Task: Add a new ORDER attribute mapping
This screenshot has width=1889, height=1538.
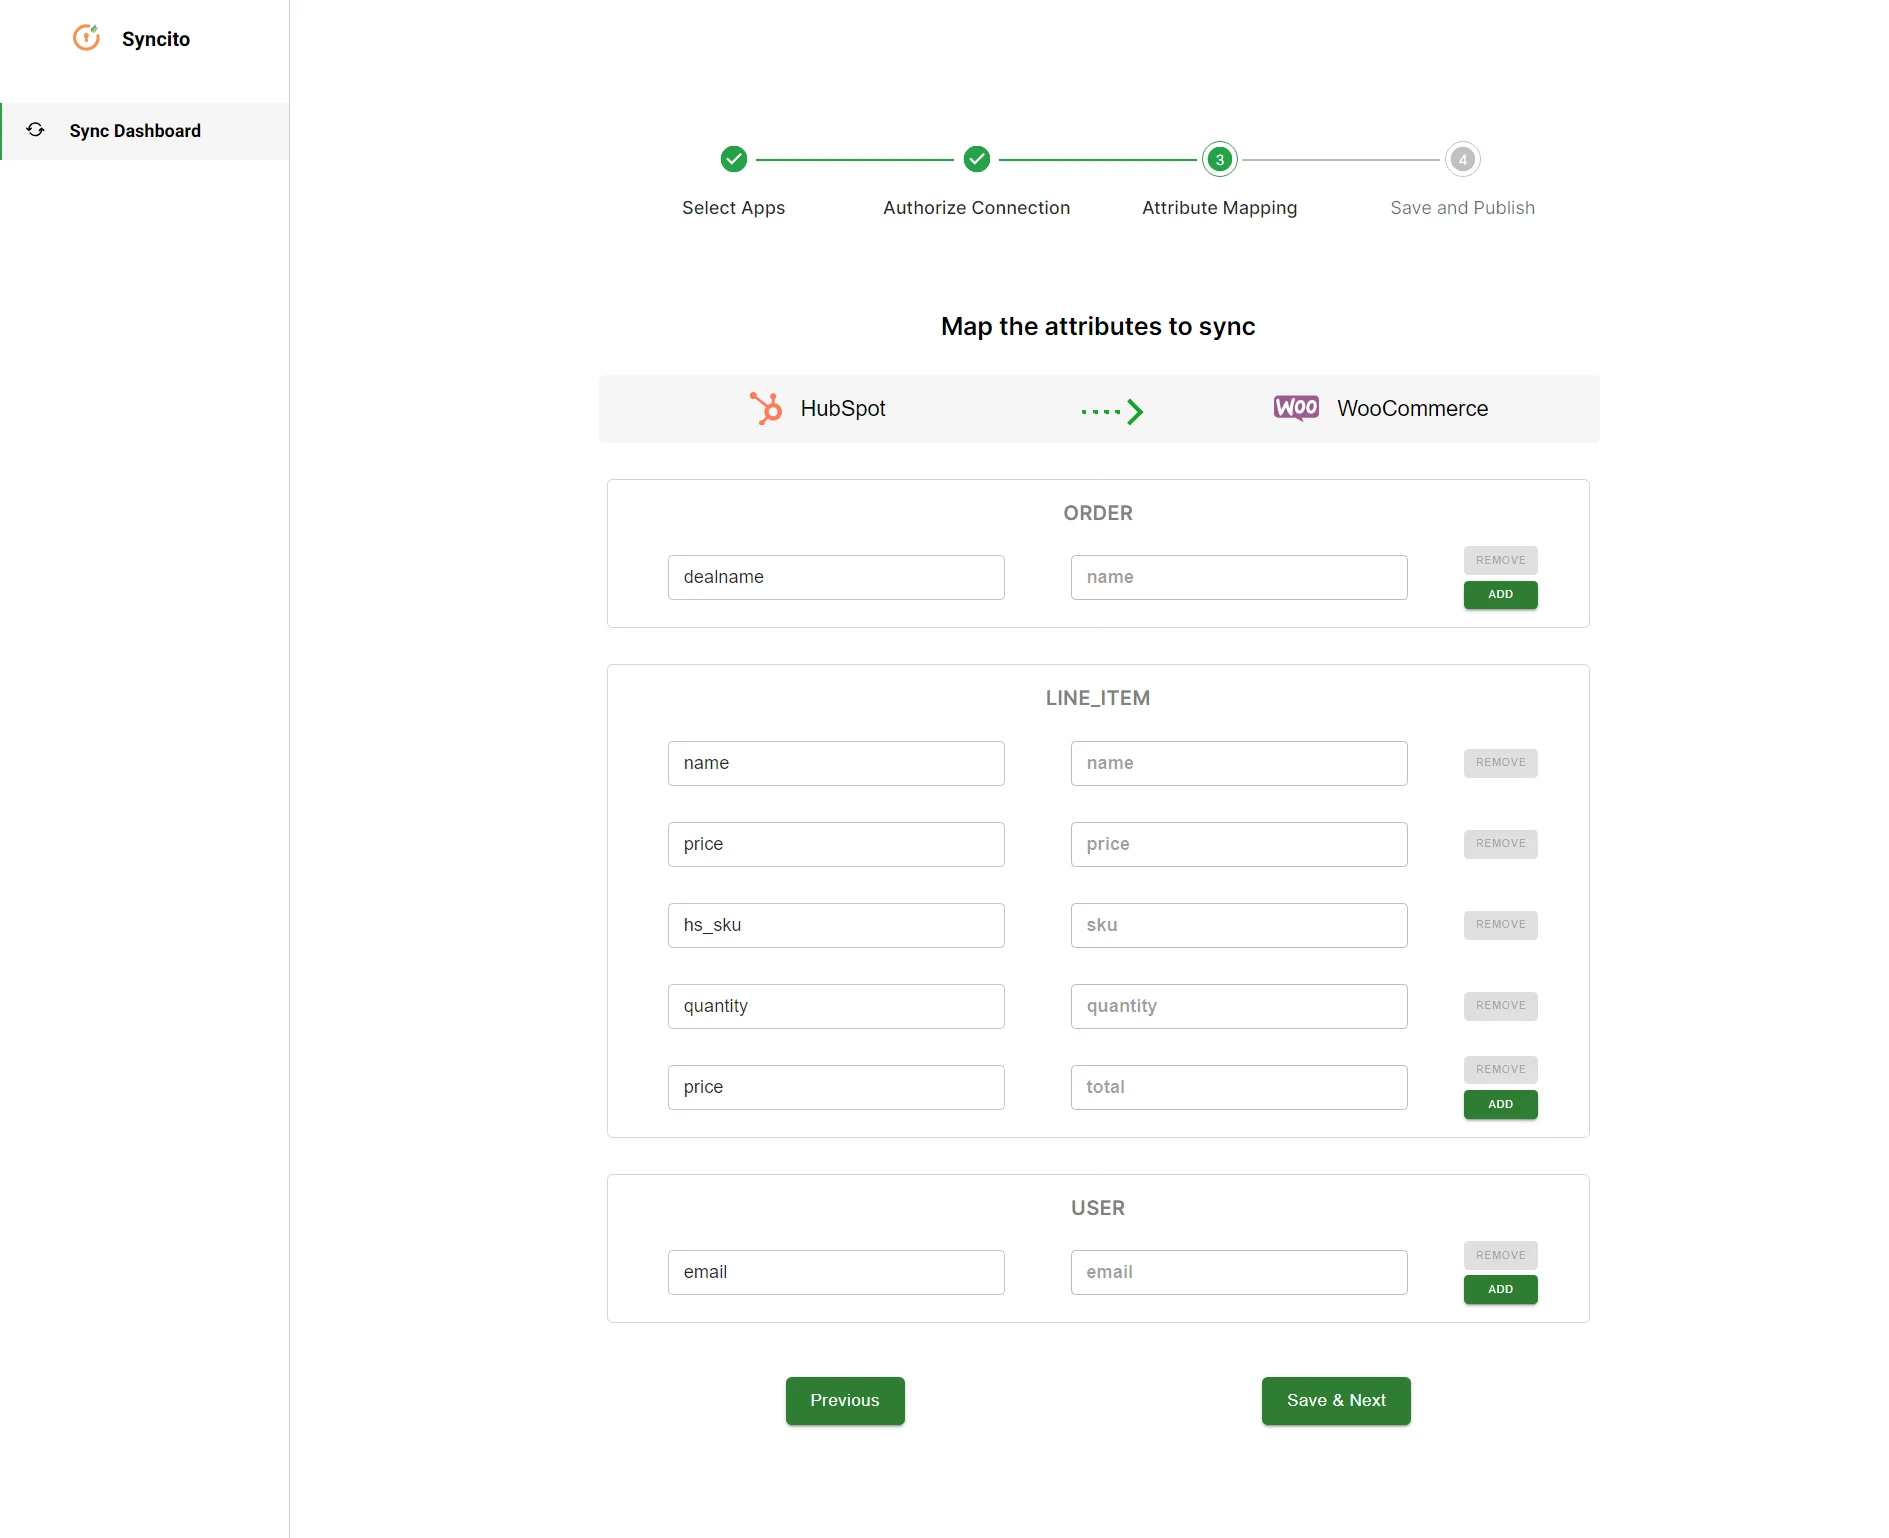Action: tap(1499, 594)
